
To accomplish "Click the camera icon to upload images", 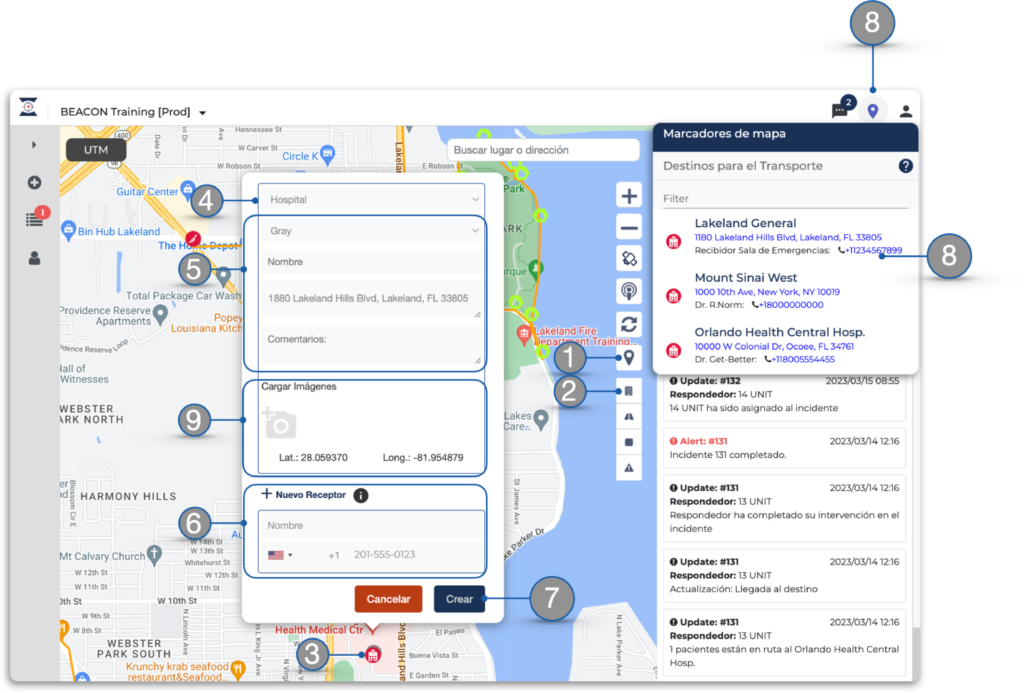I will coord(280,423).
